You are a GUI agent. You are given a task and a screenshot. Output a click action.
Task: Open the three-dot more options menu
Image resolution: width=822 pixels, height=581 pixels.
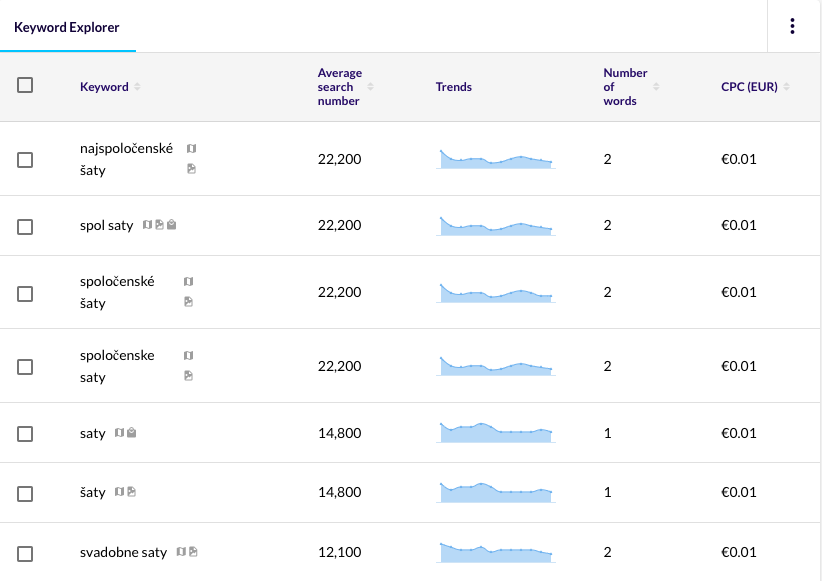(x=792, y=26)
